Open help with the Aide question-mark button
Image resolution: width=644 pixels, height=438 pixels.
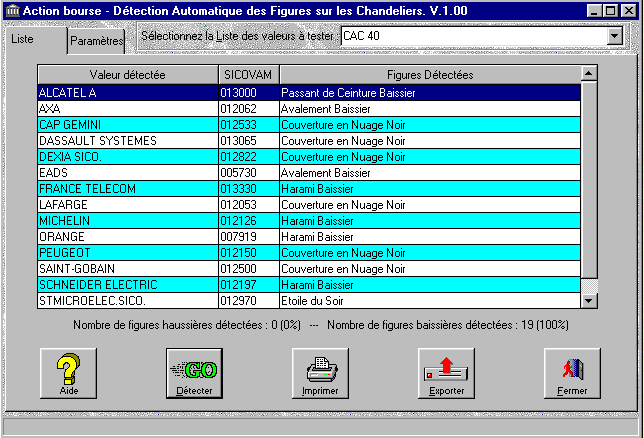tap(69, 373)
